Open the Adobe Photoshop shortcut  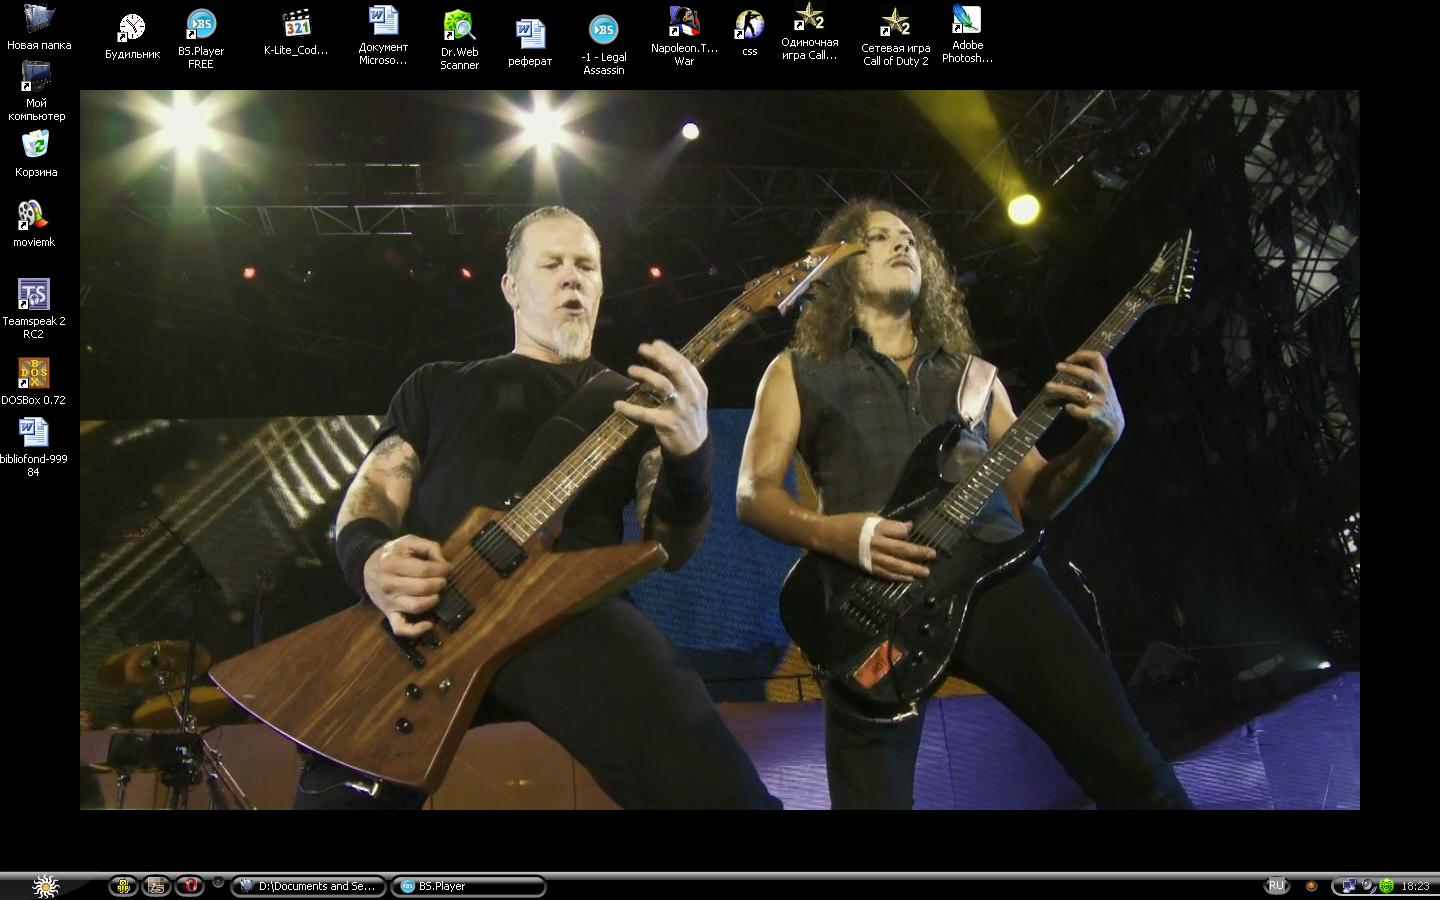coord(966,20)
